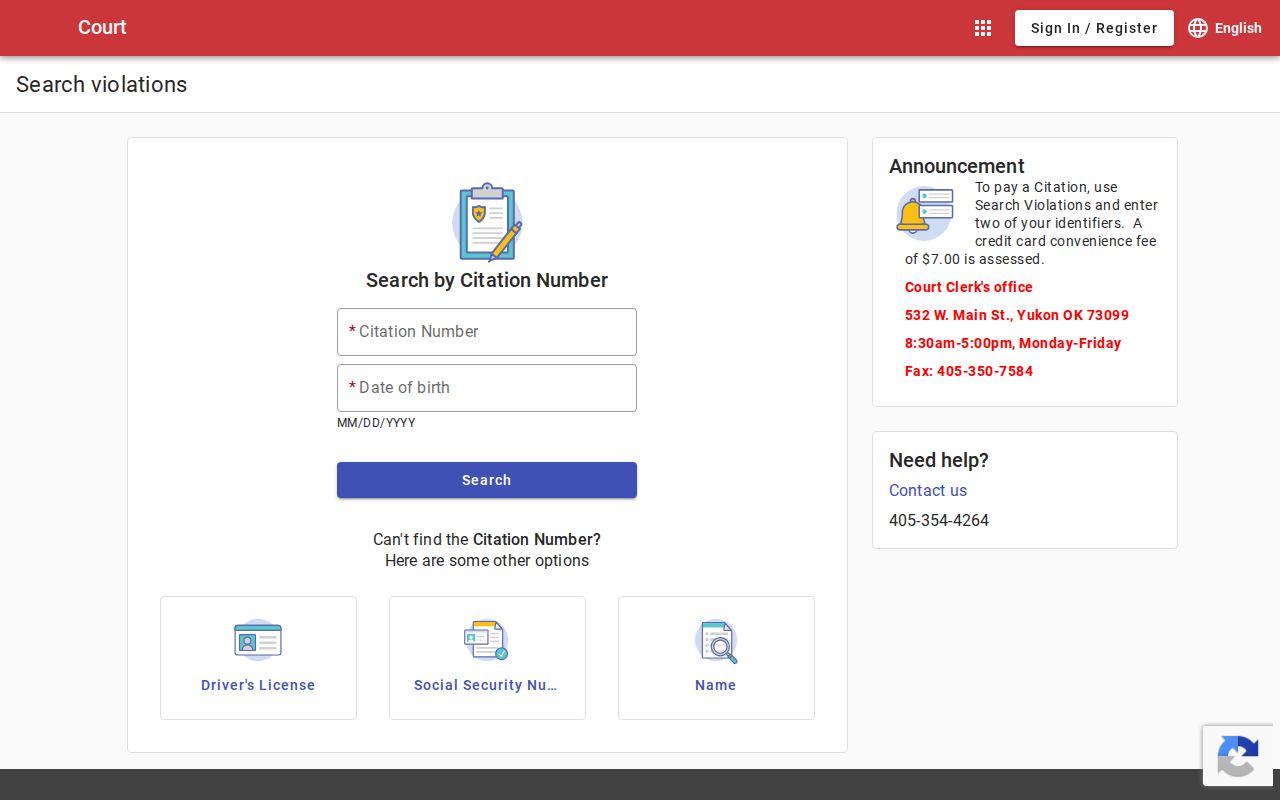Choose Social Security Number search option
The height and width of the screenshot is (800, 1280).
pos(487,658)
